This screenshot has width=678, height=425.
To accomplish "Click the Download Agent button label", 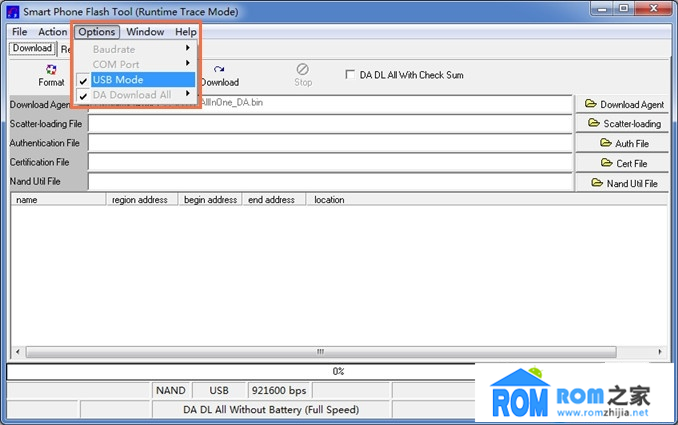I will click(632, 105).
